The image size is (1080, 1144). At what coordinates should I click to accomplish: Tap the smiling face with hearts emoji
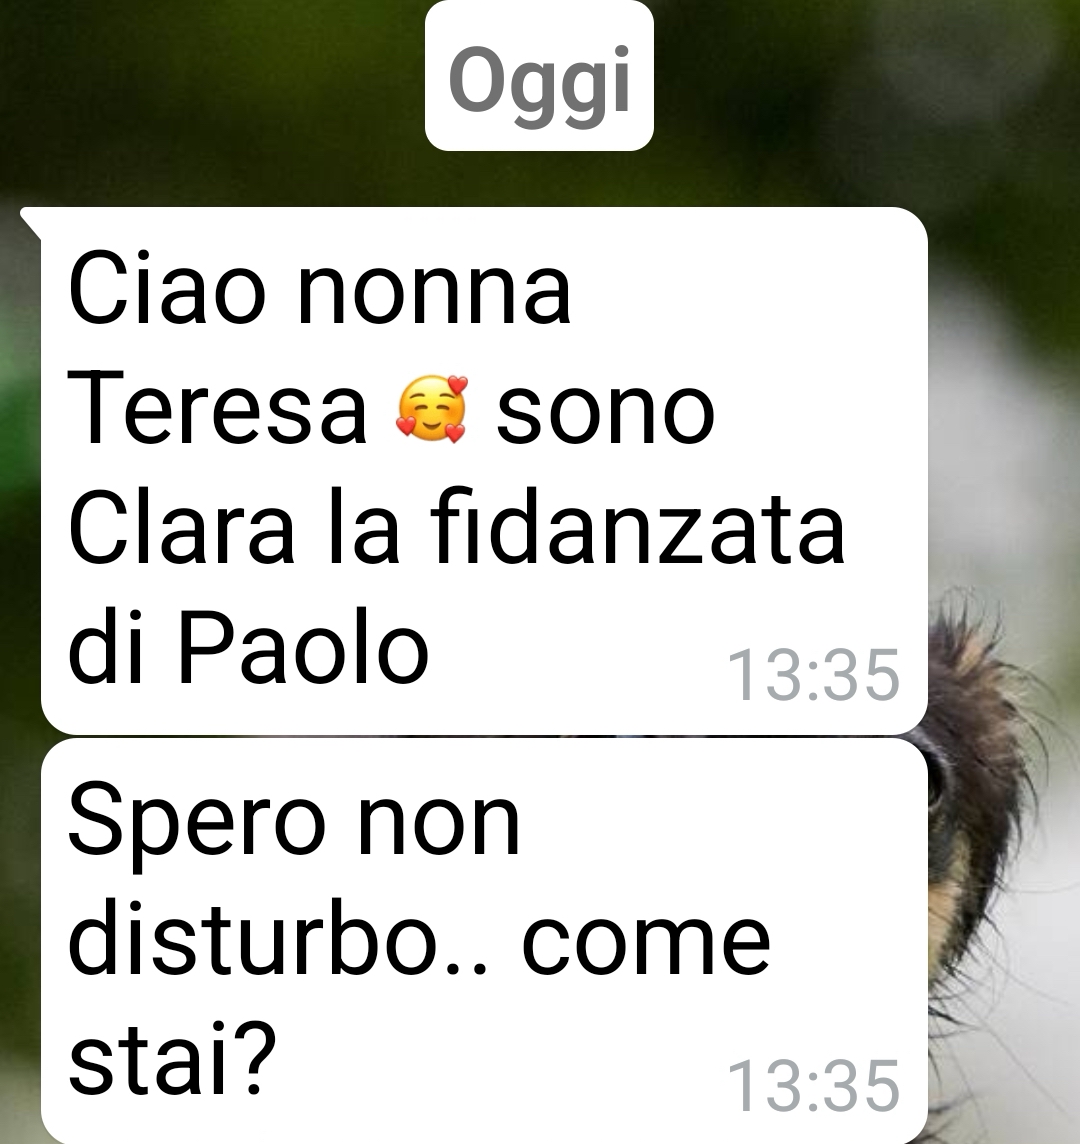[x=431, y=409]
